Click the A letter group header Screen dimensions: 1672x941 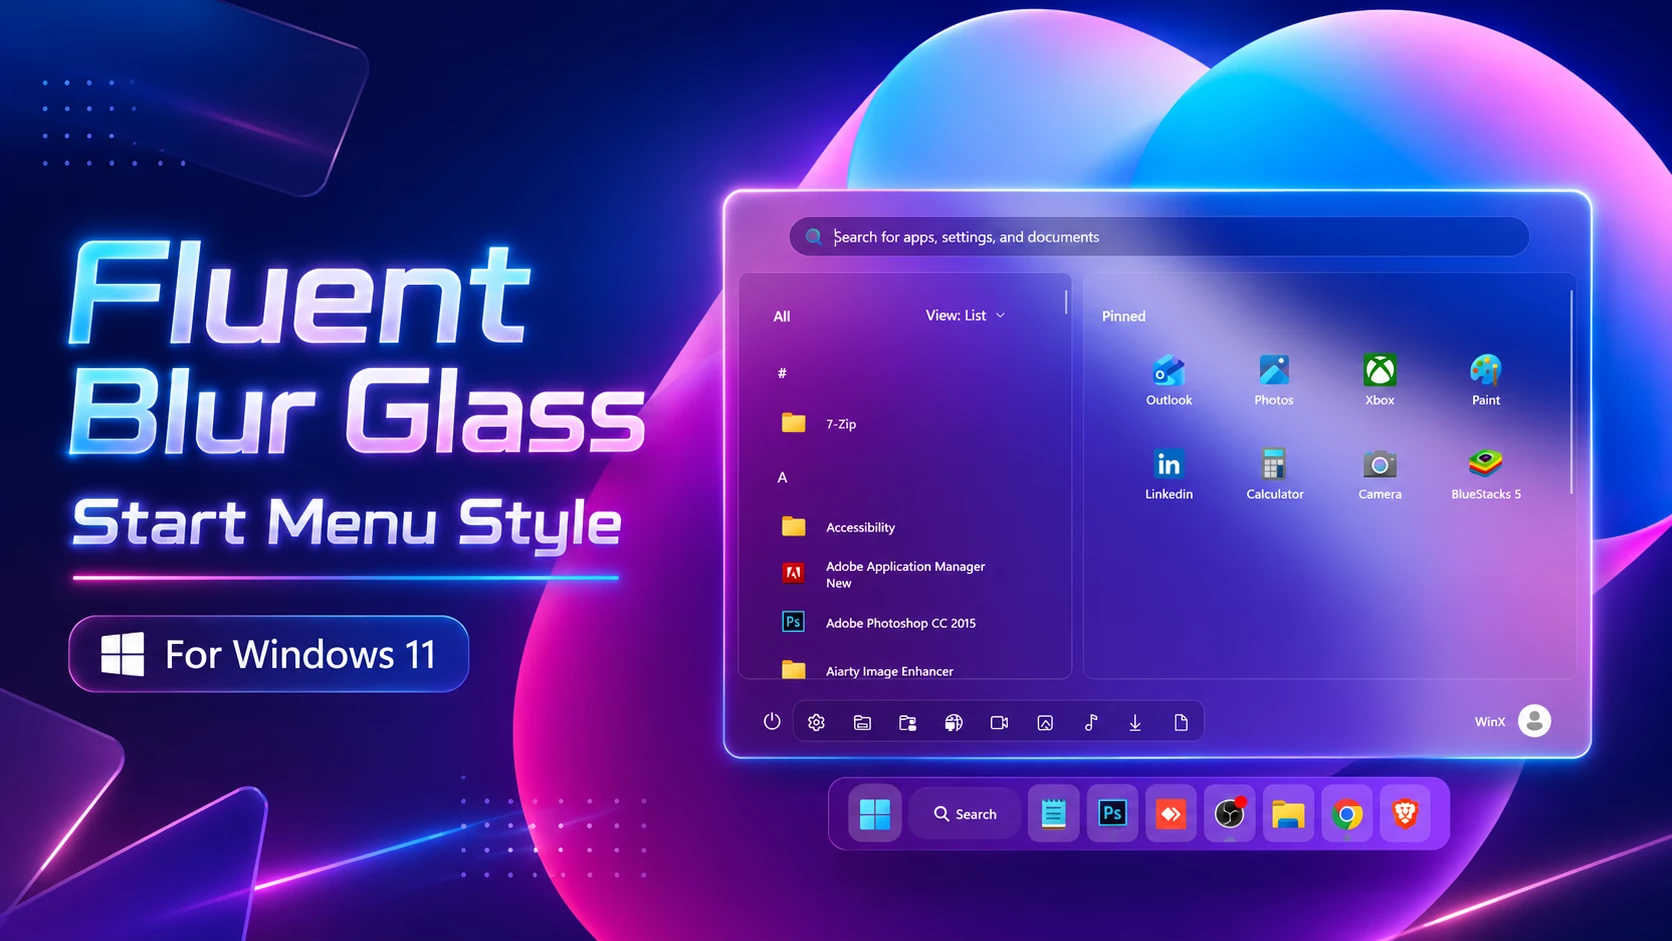tap(782, 477)
